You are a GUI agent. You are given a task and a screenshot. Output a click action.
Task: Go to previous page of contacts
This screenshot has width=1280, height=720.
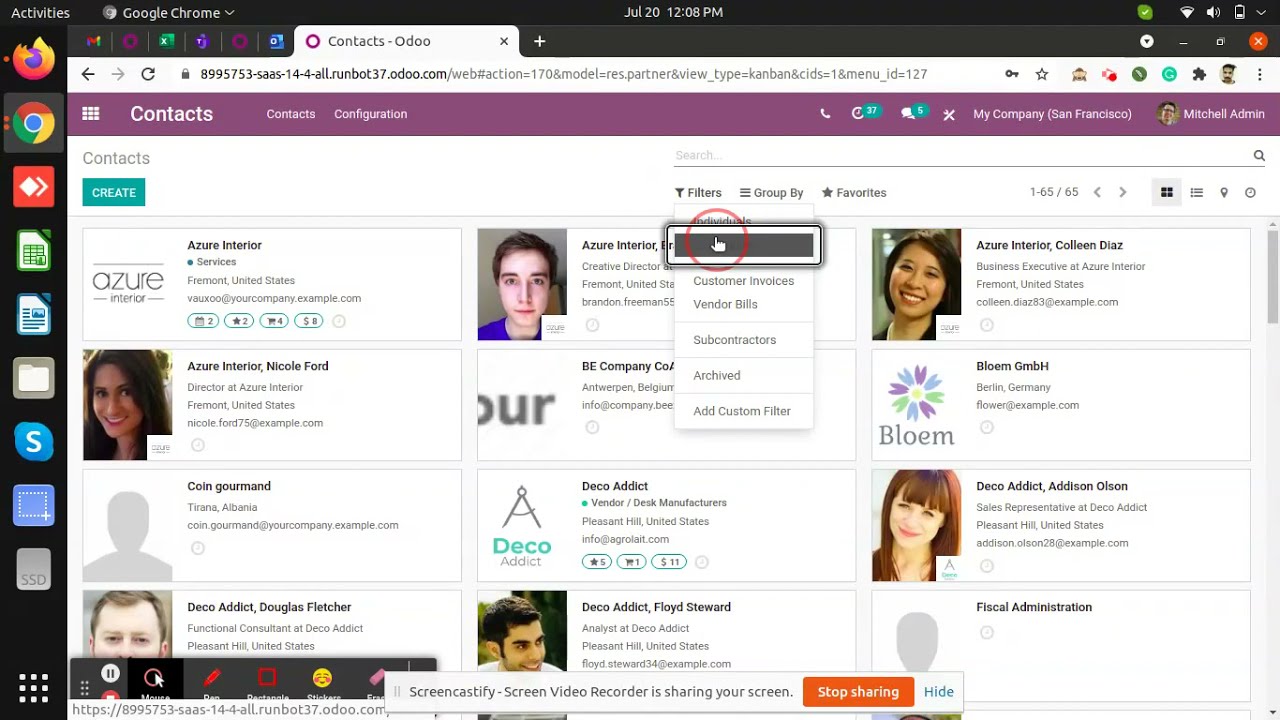(1097, 193)
